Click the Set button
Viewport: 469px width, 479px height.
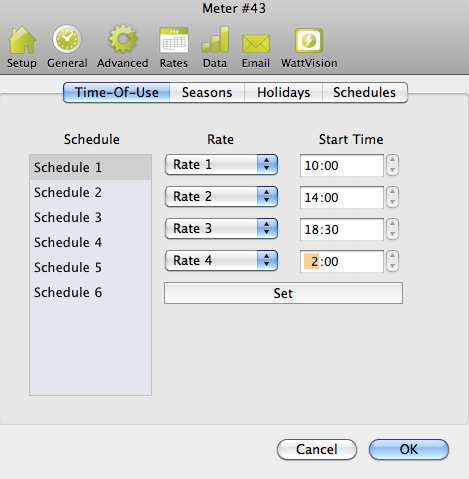tap(283, 293)
